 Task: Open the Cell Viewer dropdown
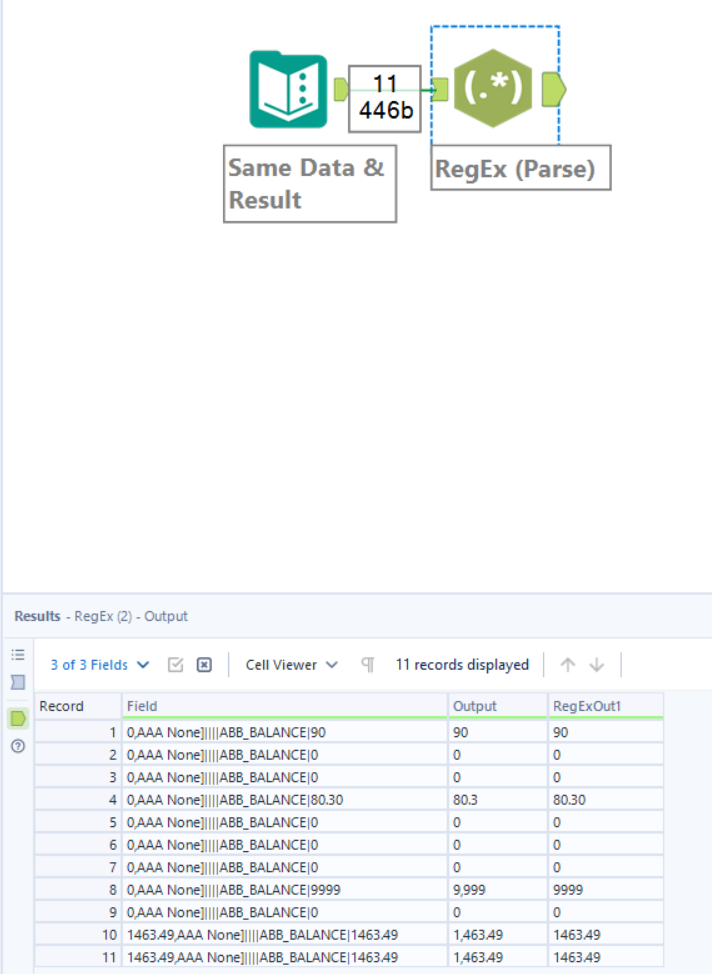pos(291,665)
